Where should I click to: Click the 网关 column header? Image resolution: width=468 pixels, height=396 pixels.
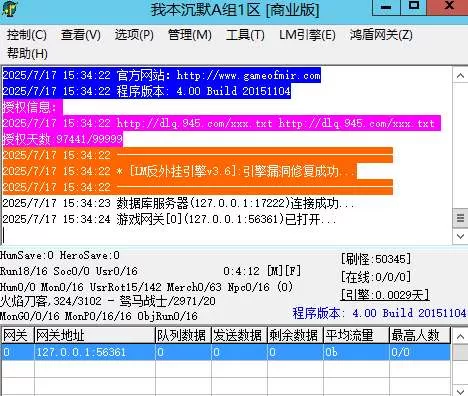click(17, 335)
